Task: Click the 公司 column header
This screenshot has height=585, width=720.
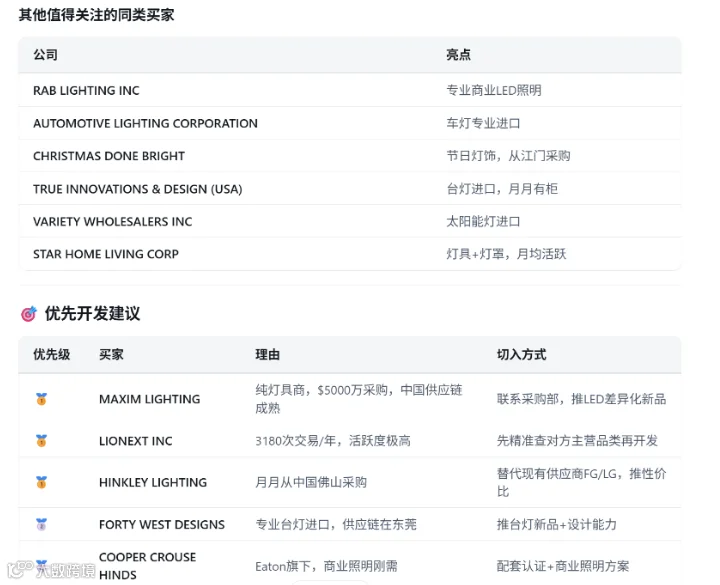Action: click(x=45, y=55)
